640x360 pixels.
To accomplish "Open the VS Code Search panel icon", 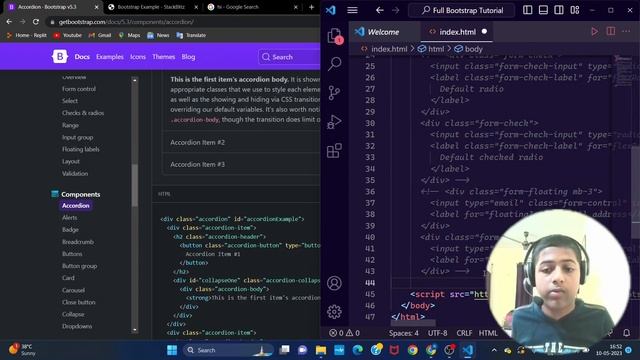I will (335, 64).
